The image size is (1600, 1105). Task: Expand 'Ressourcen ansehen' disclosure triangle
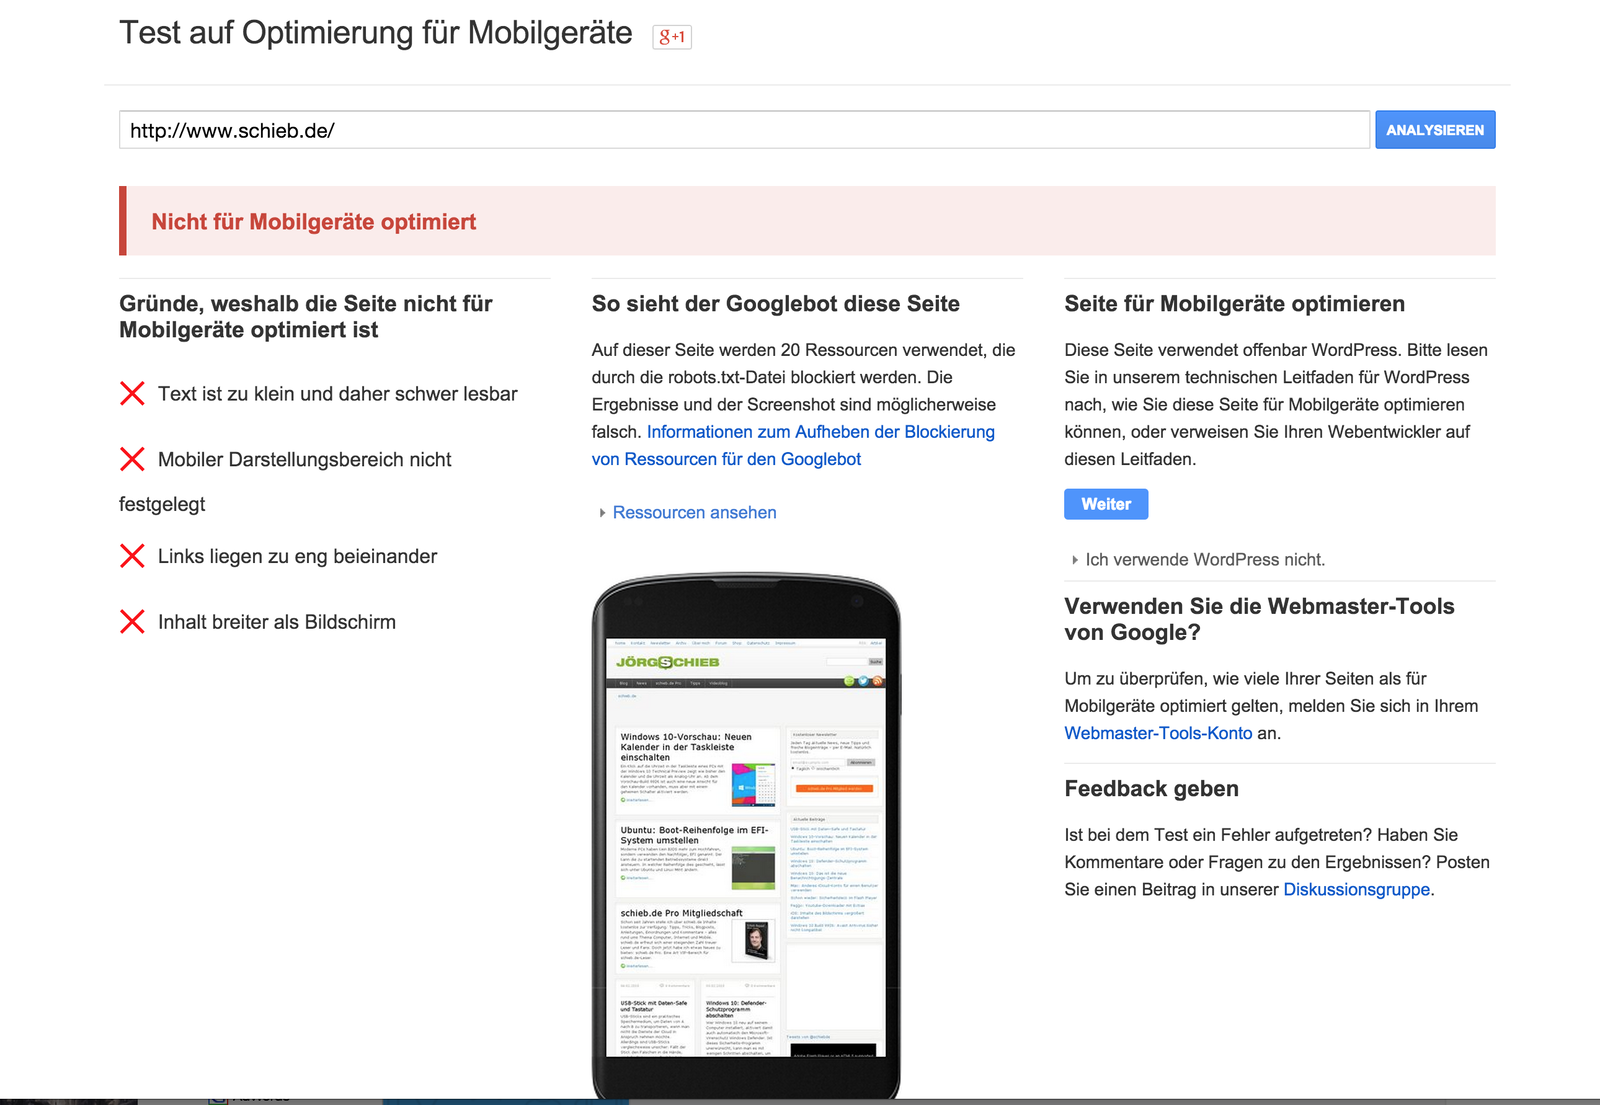point(602,513)
